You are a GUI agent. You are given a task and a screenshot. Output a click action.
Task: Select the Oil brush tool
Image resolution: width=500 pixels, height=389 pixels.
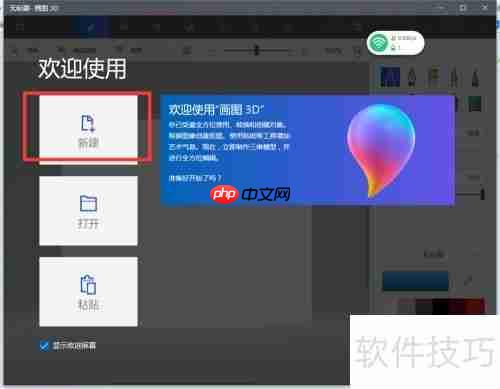click(433, 77)
